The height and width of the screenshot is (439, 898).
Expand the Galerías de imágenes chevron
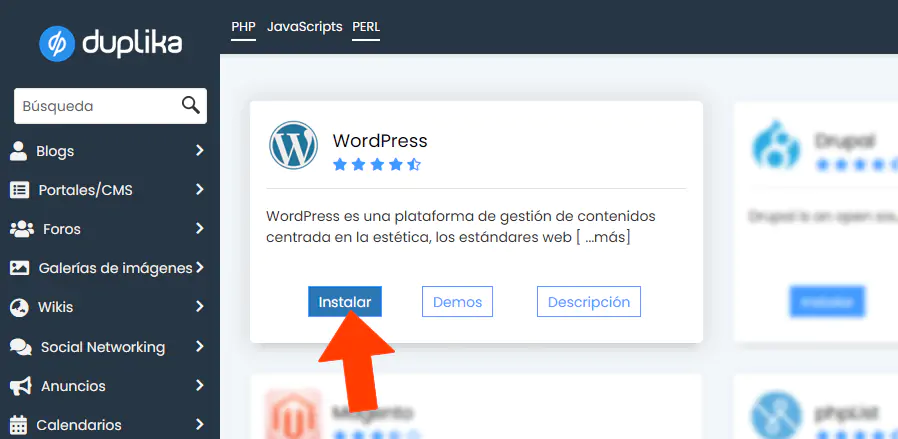[x=199, y=267]
